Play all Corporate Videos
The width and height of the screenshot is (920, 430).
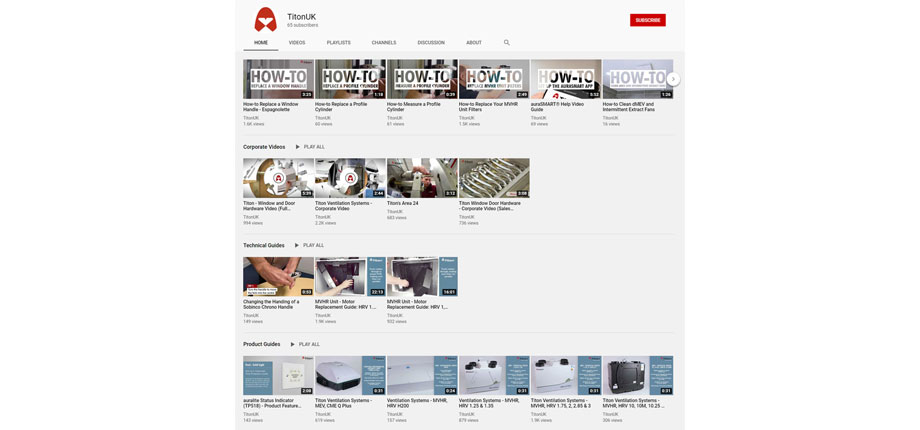coord(309,147)
